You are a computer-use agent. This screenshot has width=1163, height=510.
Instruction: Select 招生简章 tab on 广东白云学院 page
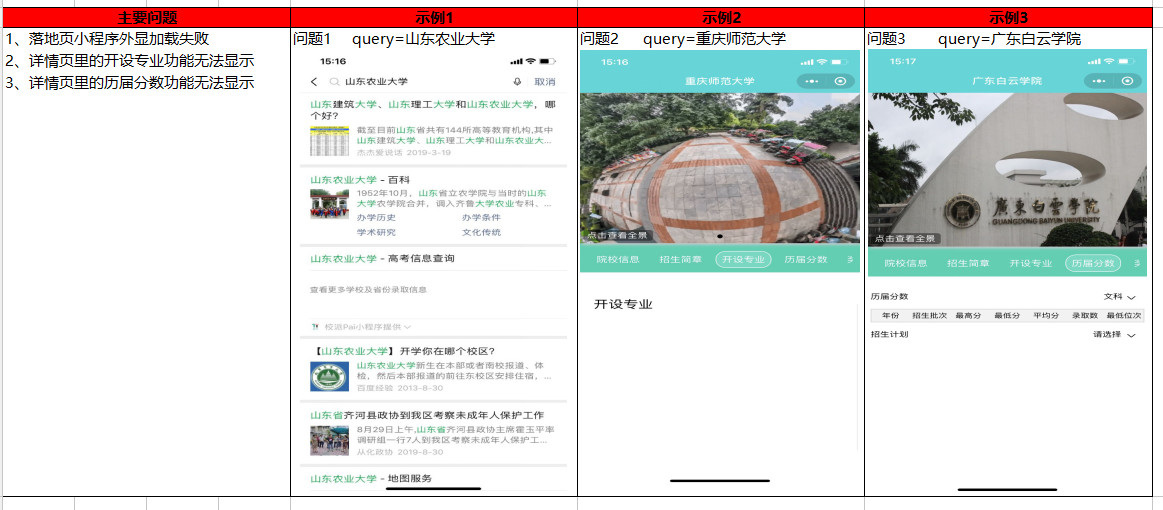968,263
